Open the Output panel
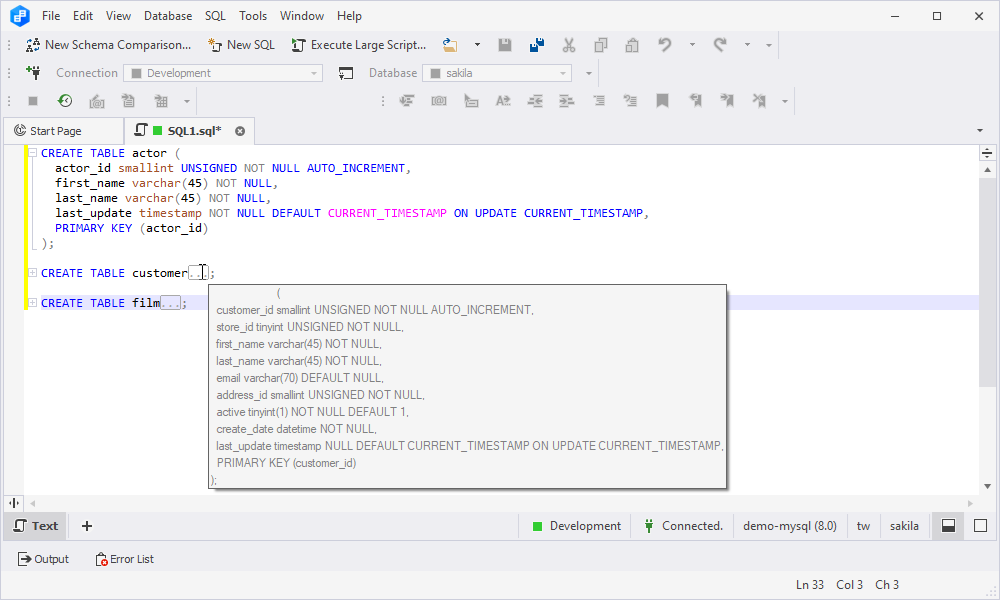This screenshot has height=600, width=1000. 43,559
